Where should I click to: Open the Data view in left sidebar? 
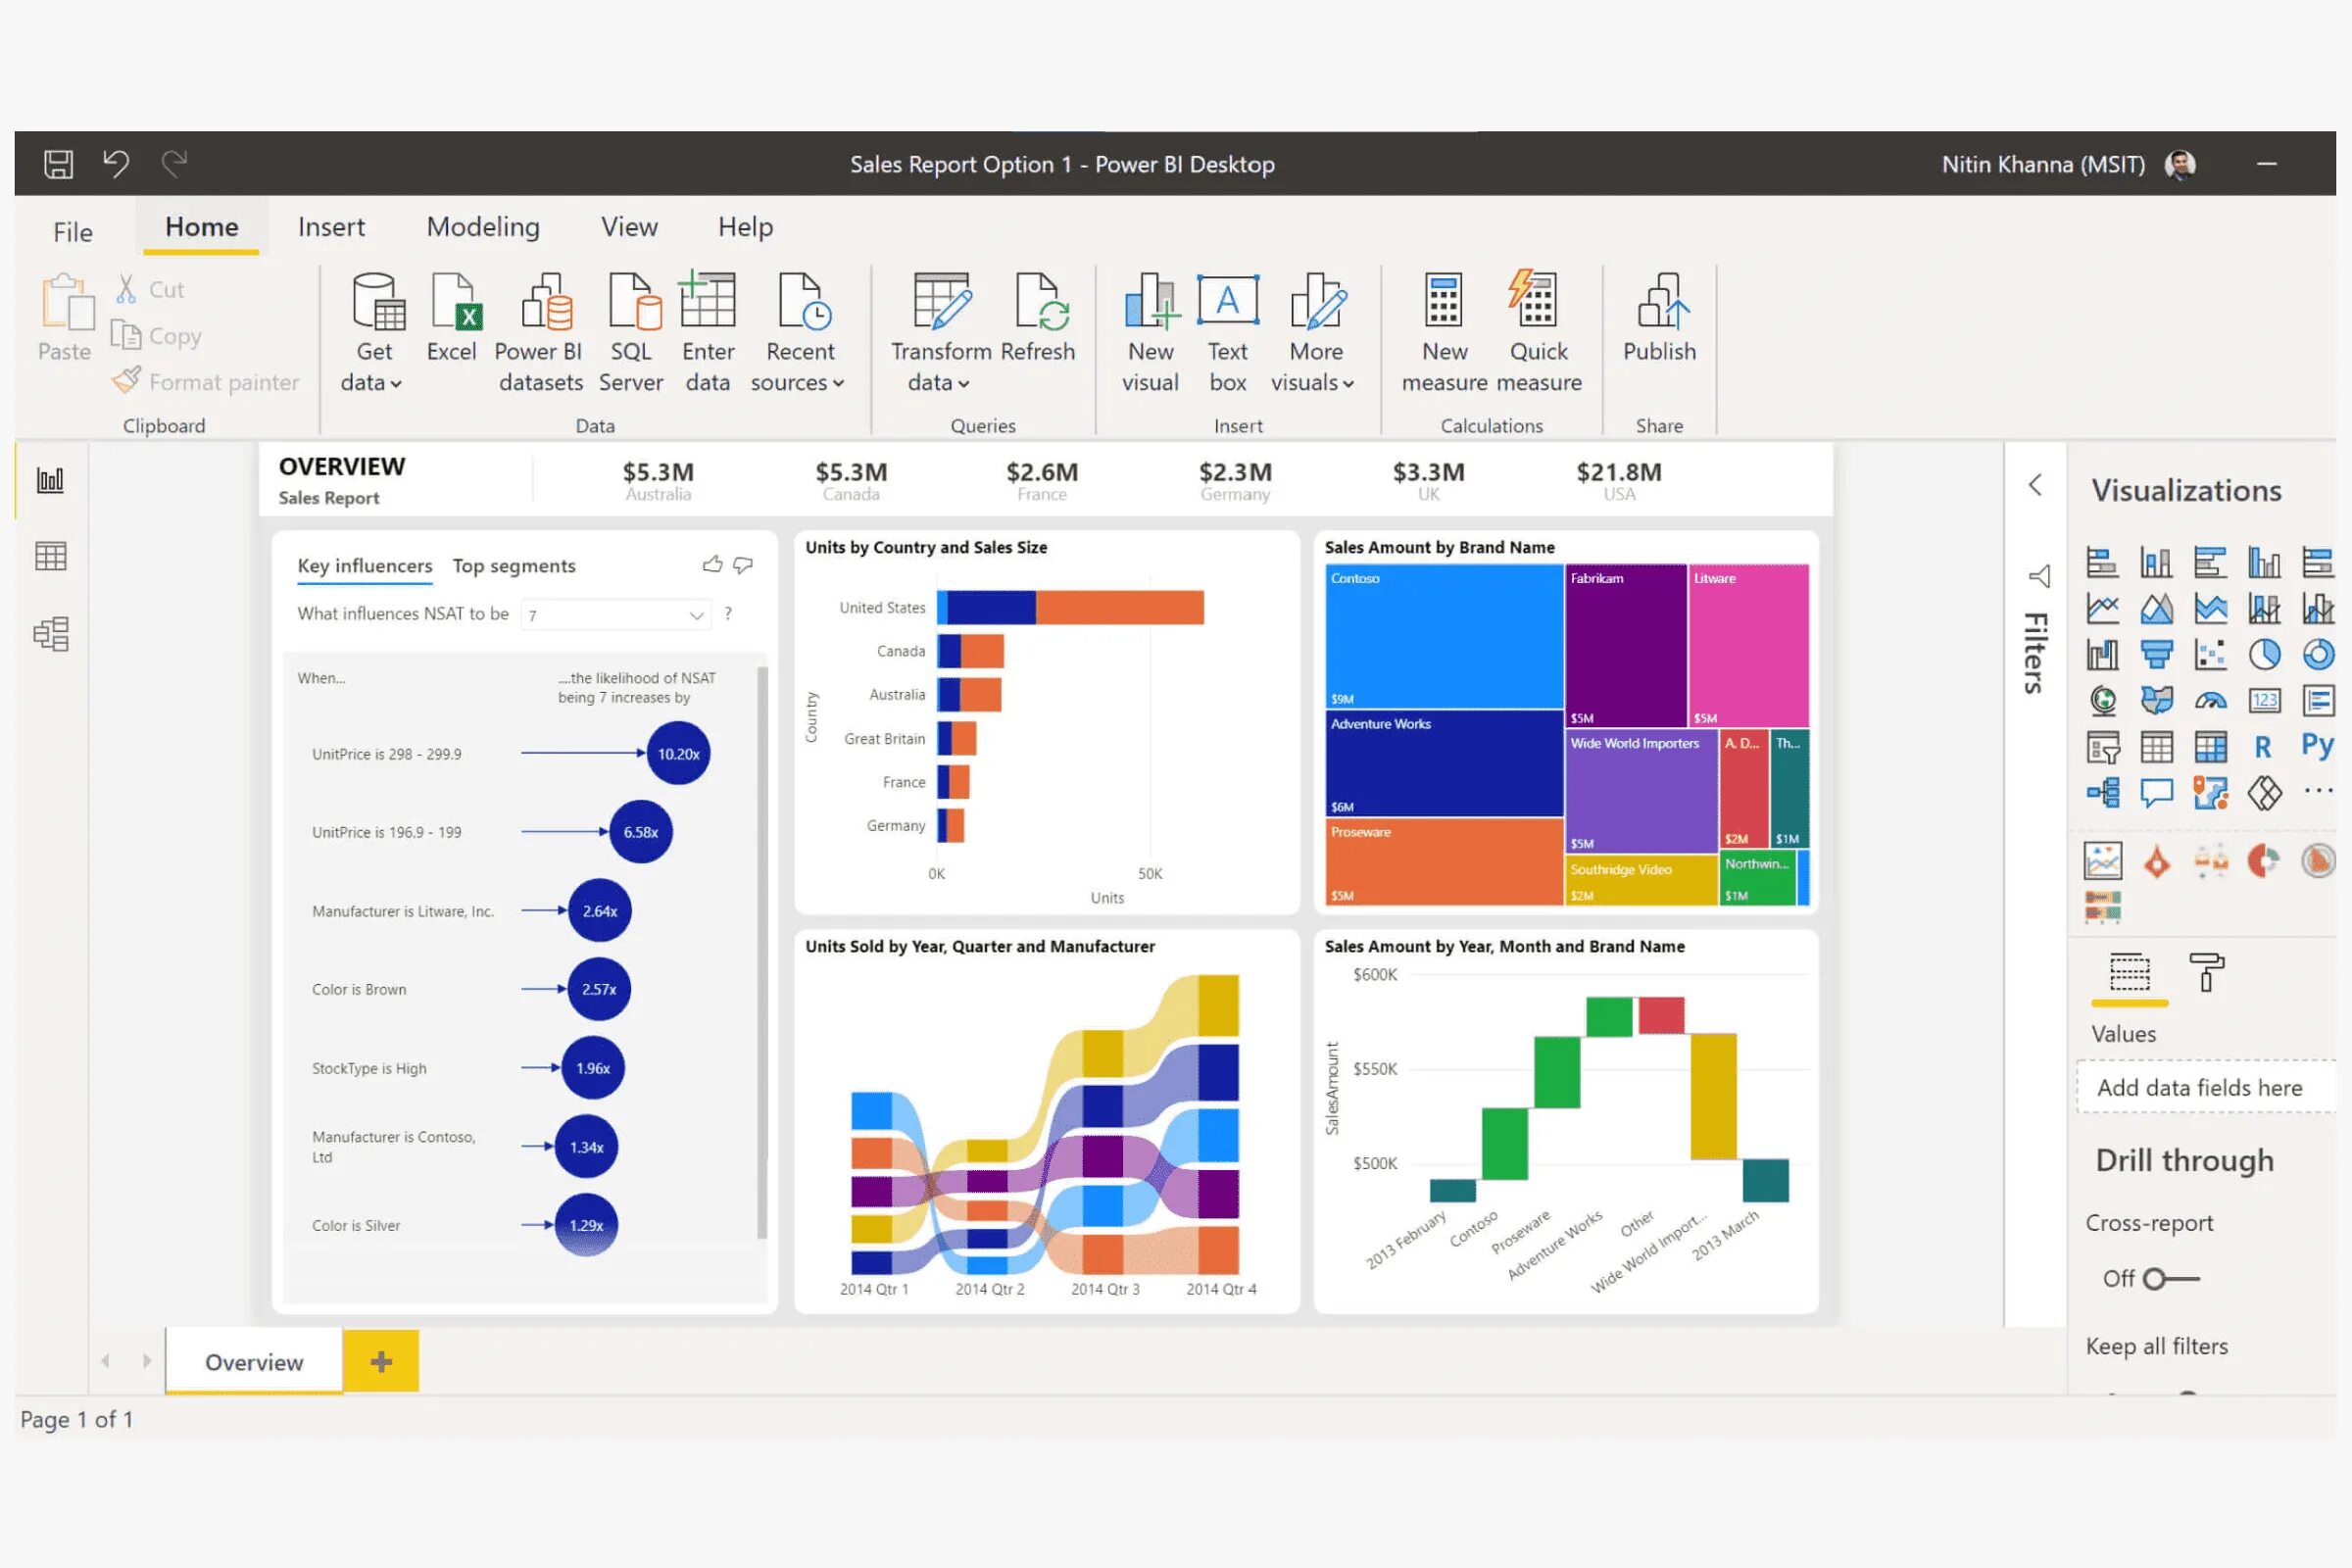tap(50, 556)
